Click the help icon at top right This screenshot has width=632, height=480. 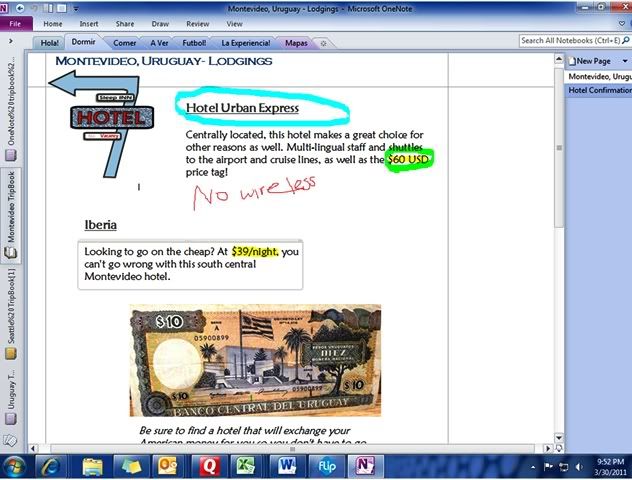tap(630, 24)
